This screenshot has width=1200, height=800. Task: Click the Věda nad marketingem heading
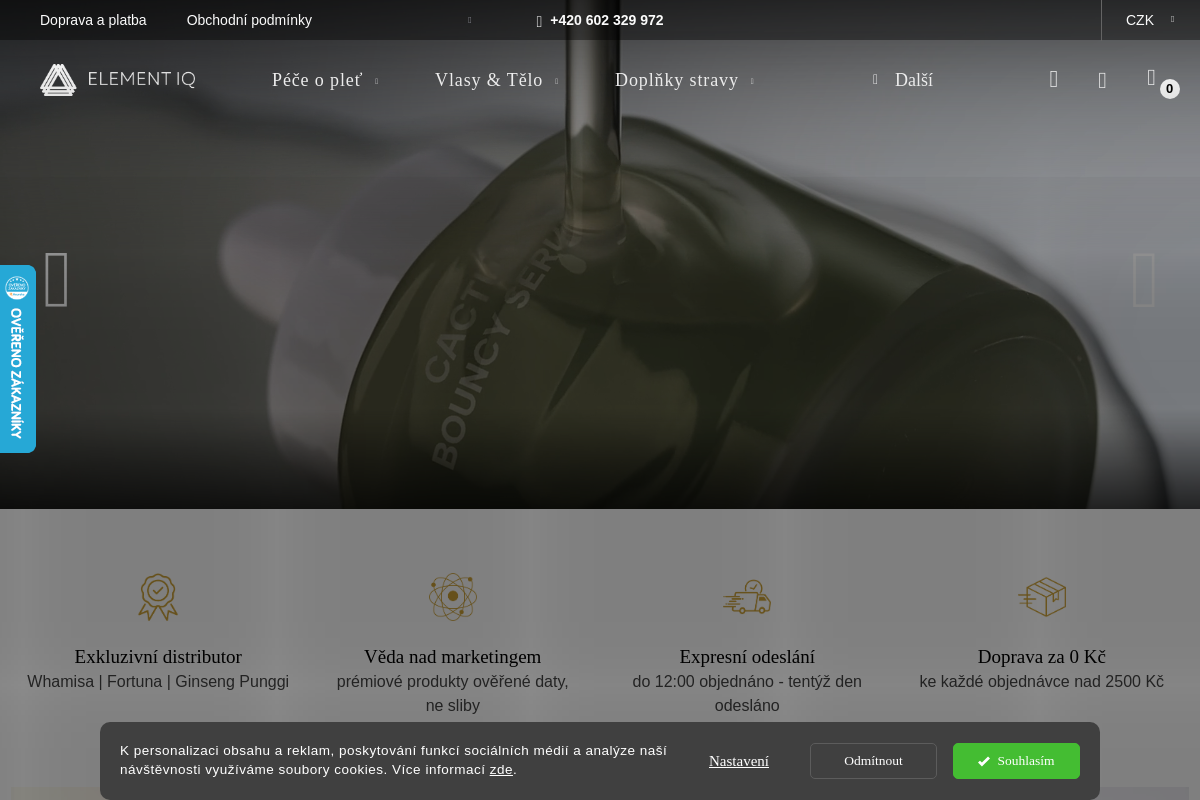click(453, 657)
